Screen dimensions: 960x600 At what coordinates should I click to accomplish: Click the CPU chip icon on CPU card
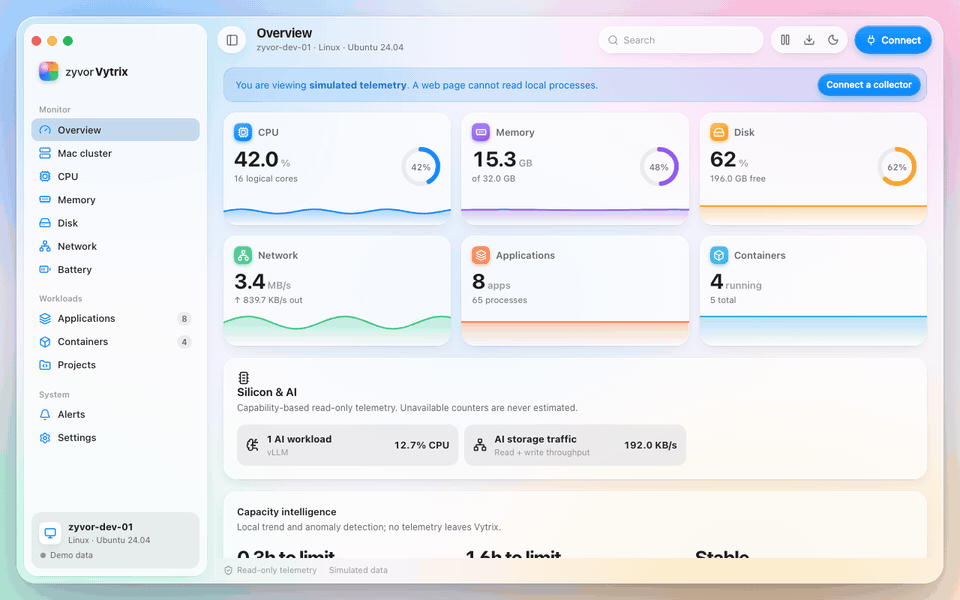click(x=243, y=132)
